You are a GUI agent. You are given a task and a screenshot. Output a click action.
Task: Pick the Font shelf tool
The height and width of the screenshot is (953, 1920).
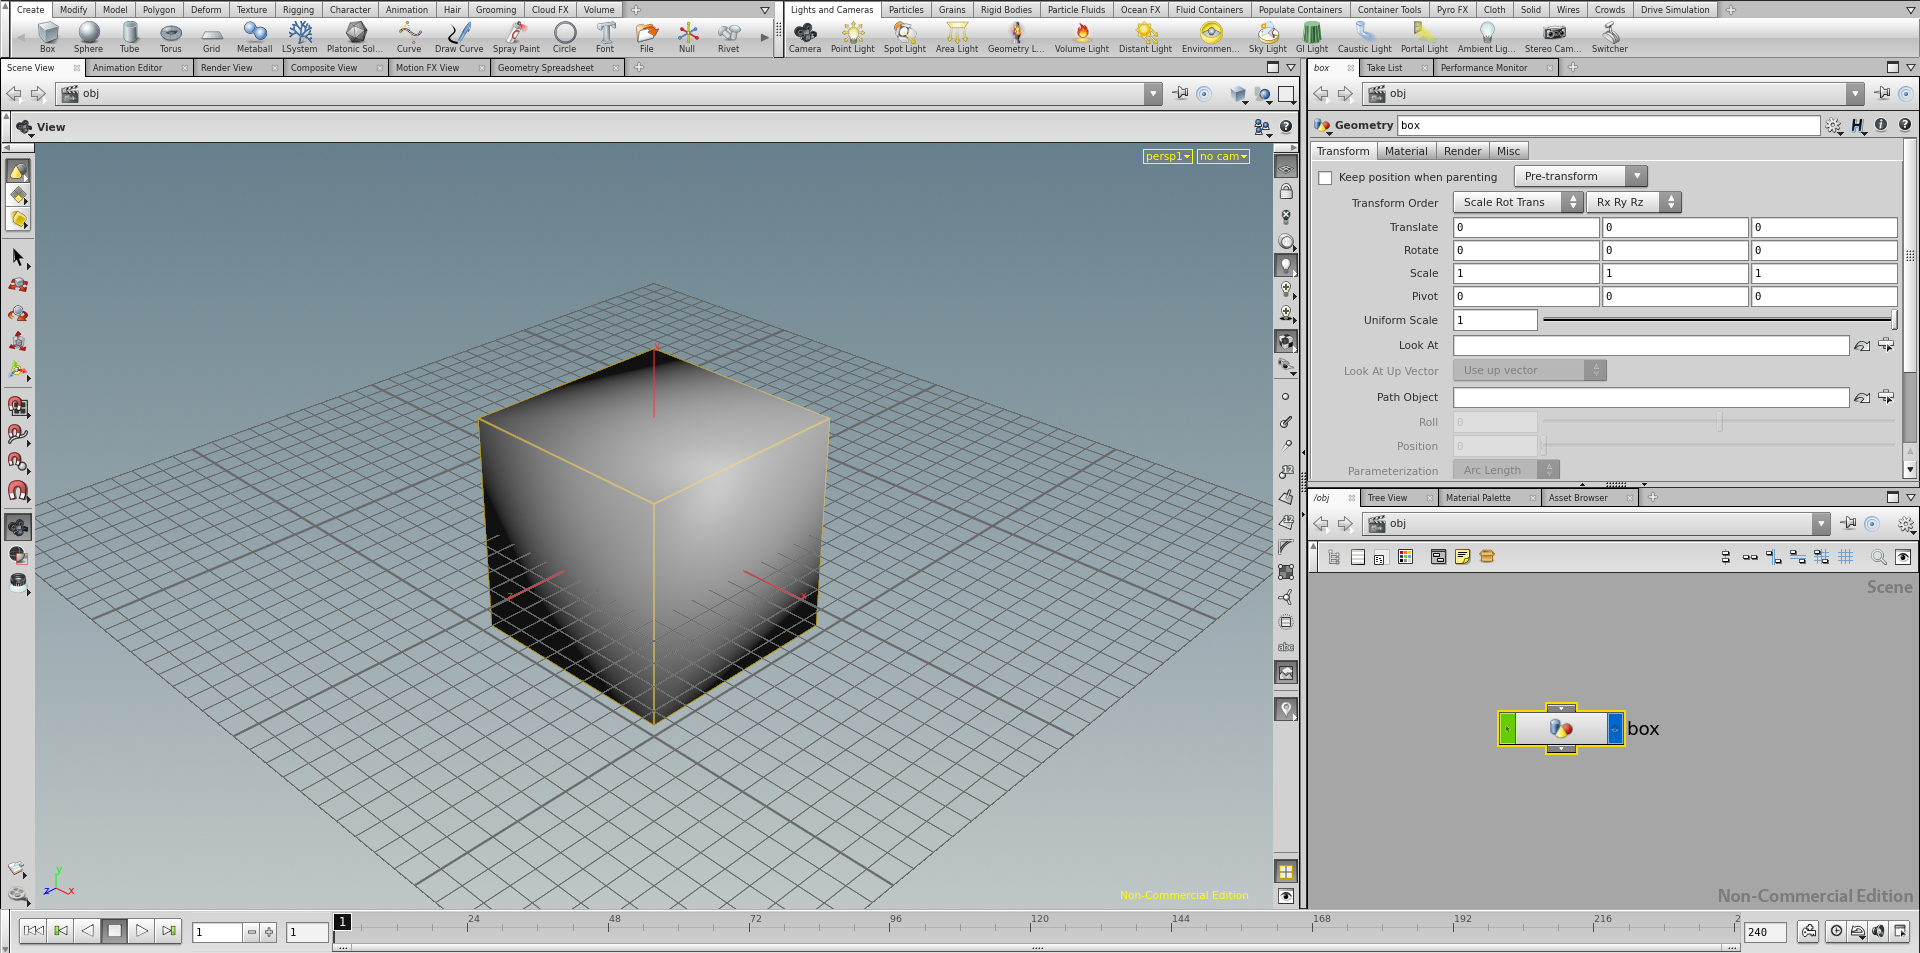pos(605,37)
